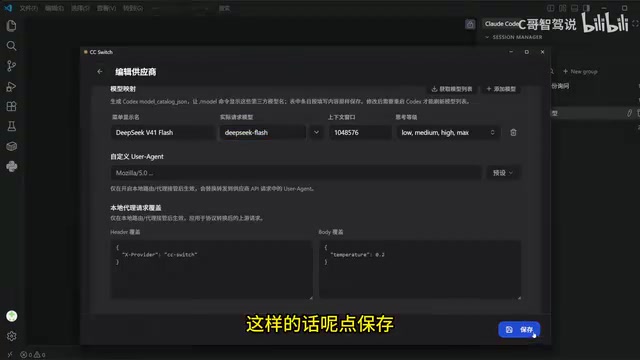The height and width of the screenshot is (360, 640).
Task: Open the cube icon view in VS Code sidebar
Action: pos(11,146)
